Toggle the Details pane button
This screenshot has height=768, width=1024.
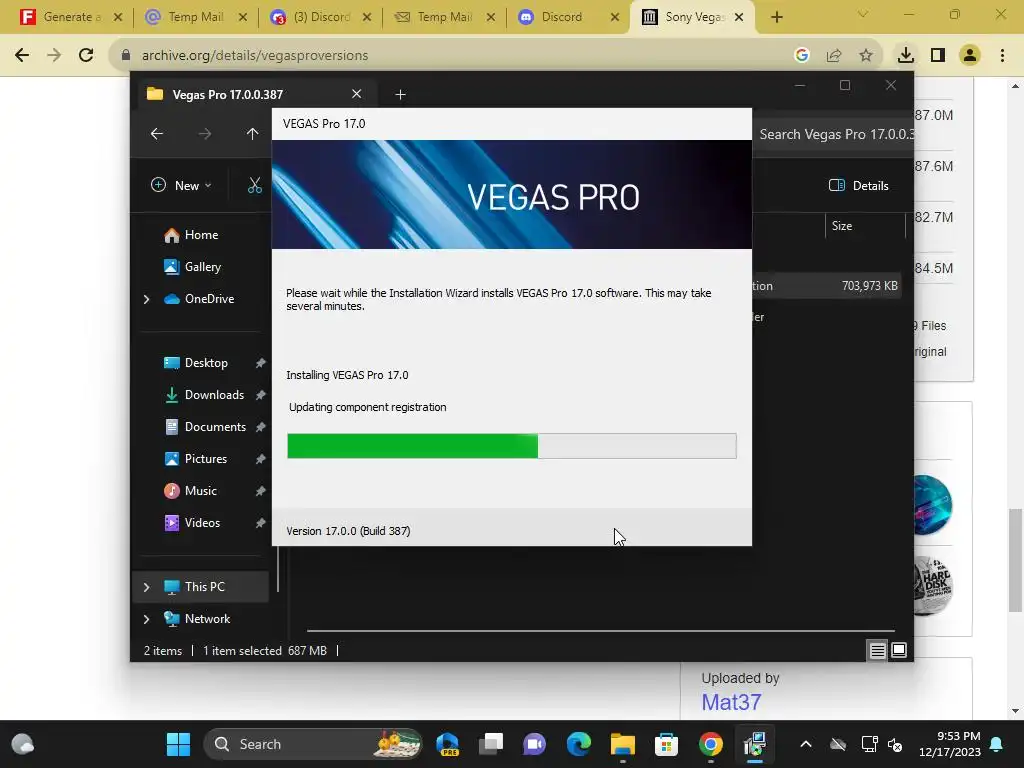pyautogui.click(x=859, y=185)
